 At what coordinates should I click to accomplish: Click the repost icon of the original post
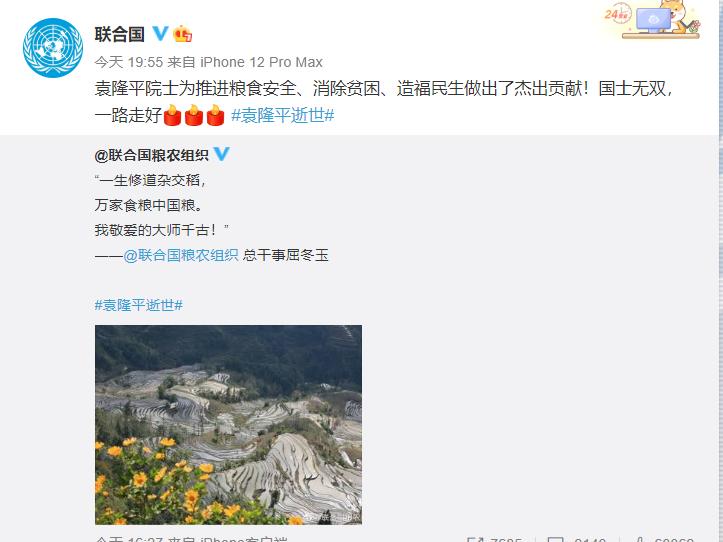474,540
